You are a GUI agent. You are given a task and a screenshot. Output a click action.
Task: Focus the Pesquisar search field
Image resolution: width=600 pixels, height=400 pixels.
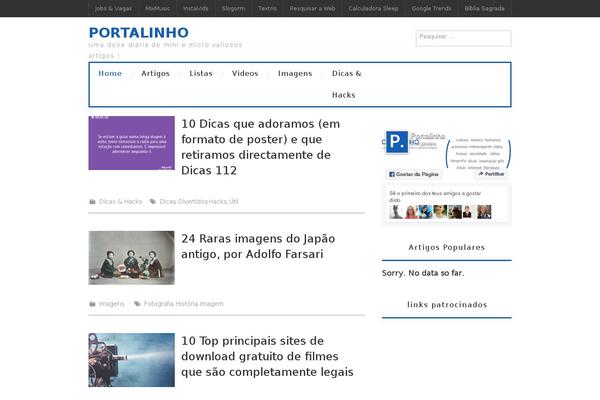463,38
